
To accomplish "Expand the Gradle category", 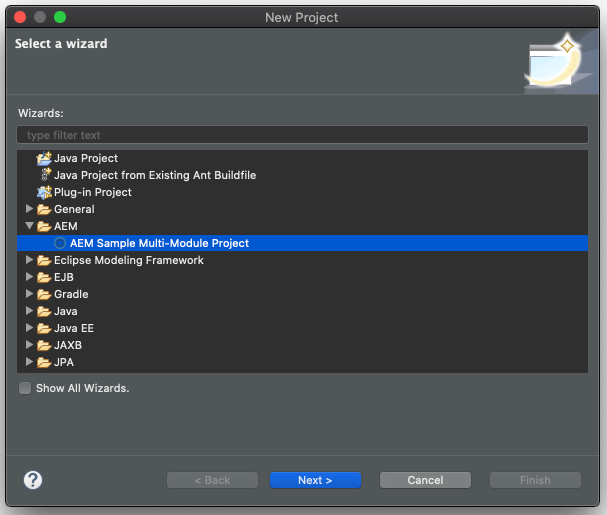I will pos(29,294).
